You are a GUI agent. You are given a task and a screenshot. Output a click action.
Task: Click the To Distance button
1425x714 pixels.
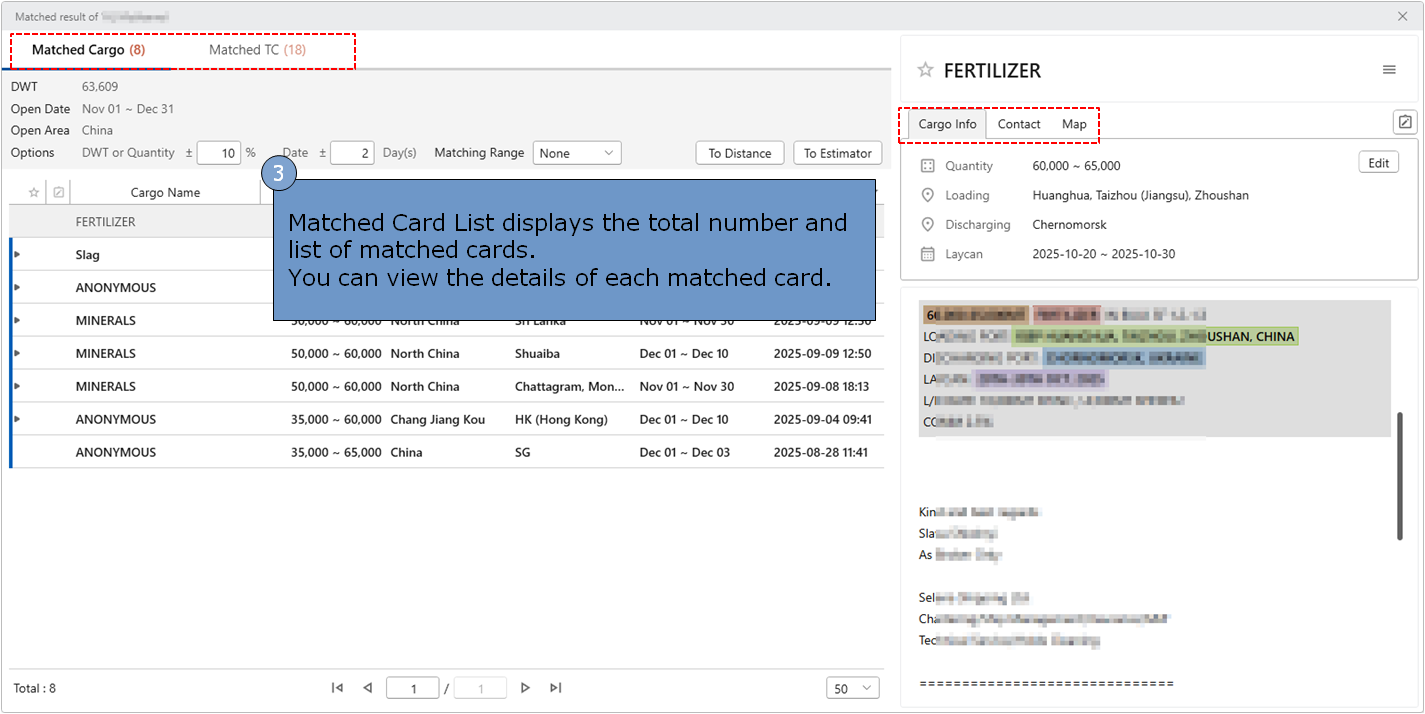(740, 153)
